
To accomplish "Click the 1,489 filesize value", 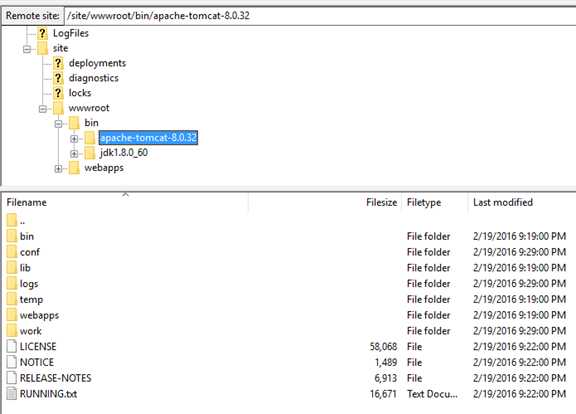I will 386,362.
